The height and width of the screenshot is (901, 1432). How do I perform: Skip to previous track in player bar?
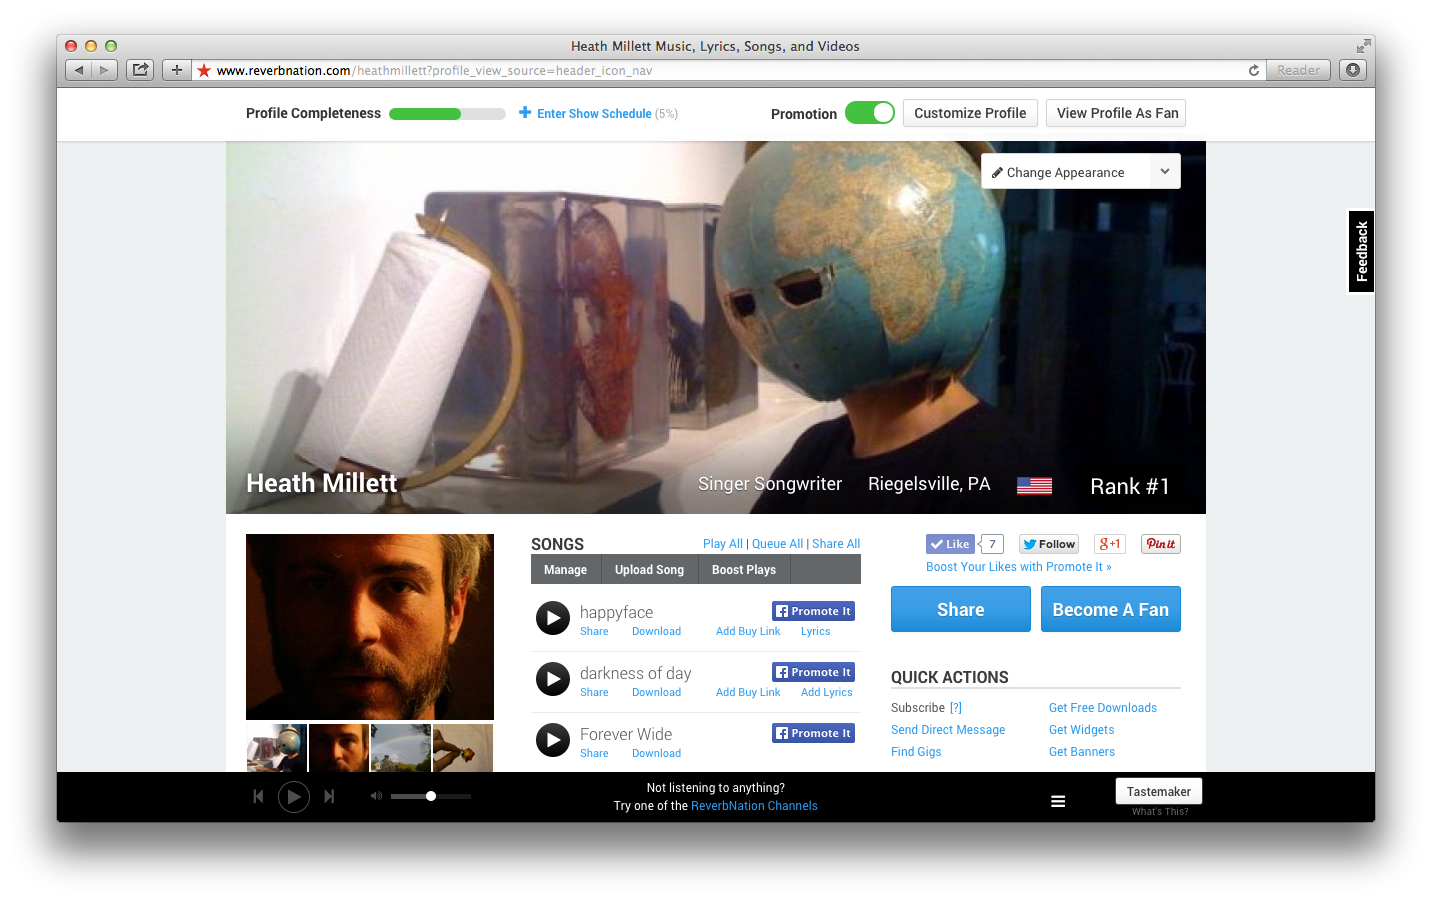[258, 797]
